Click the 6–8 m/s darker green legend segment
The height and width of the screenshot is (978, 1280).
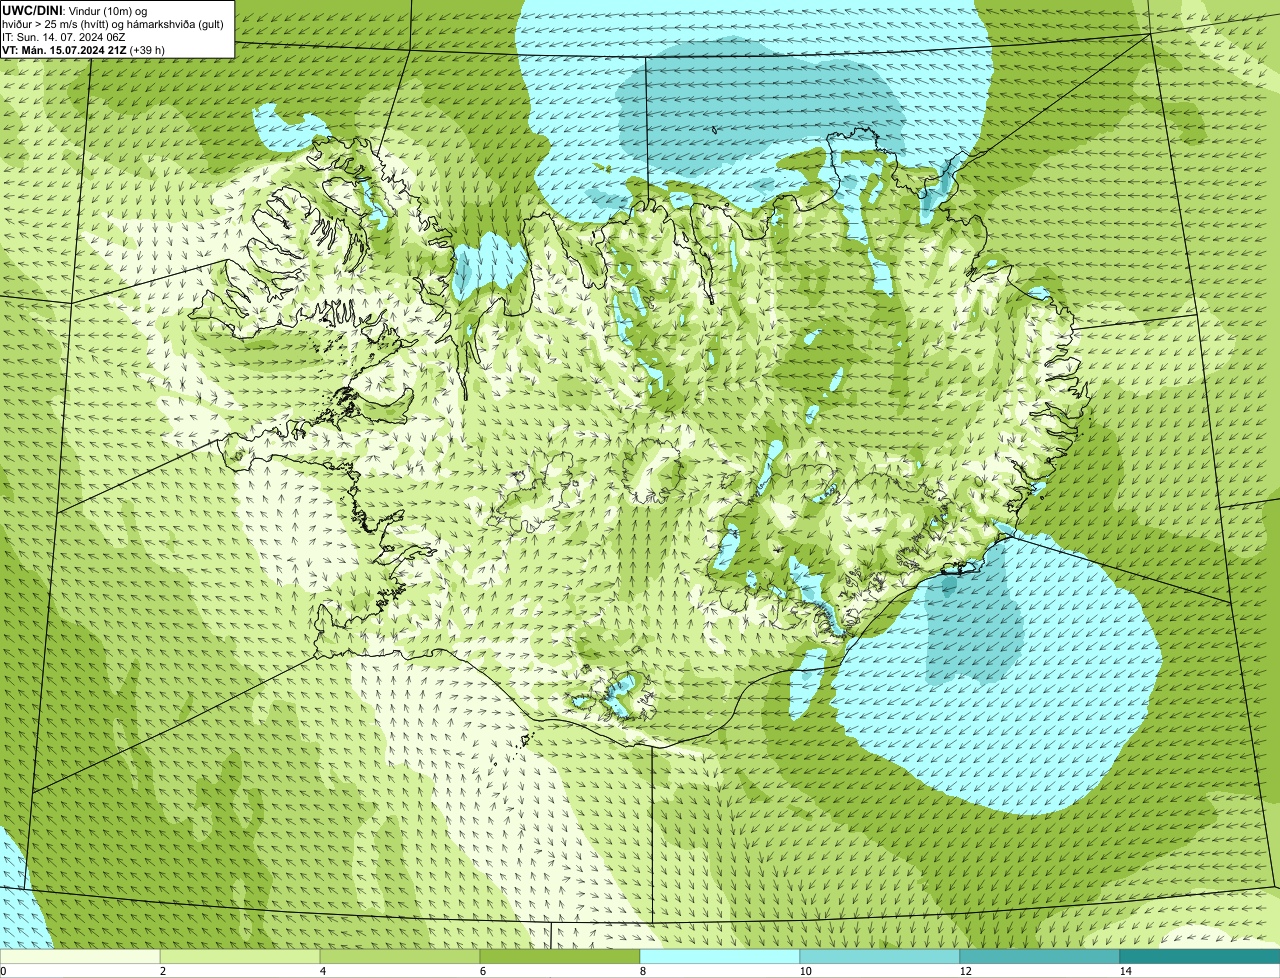[560, 956]
